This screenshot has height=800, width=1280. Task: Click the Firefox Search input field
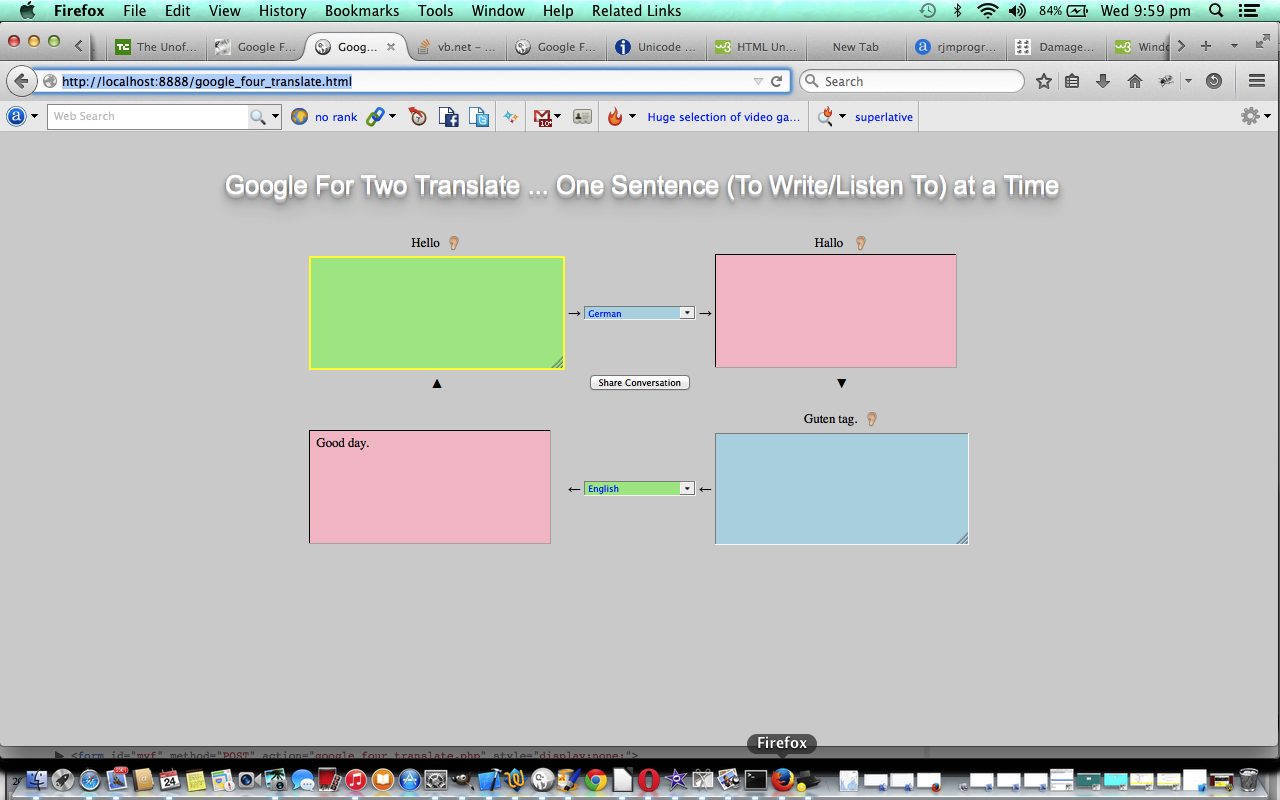click(x=912, y=81)
